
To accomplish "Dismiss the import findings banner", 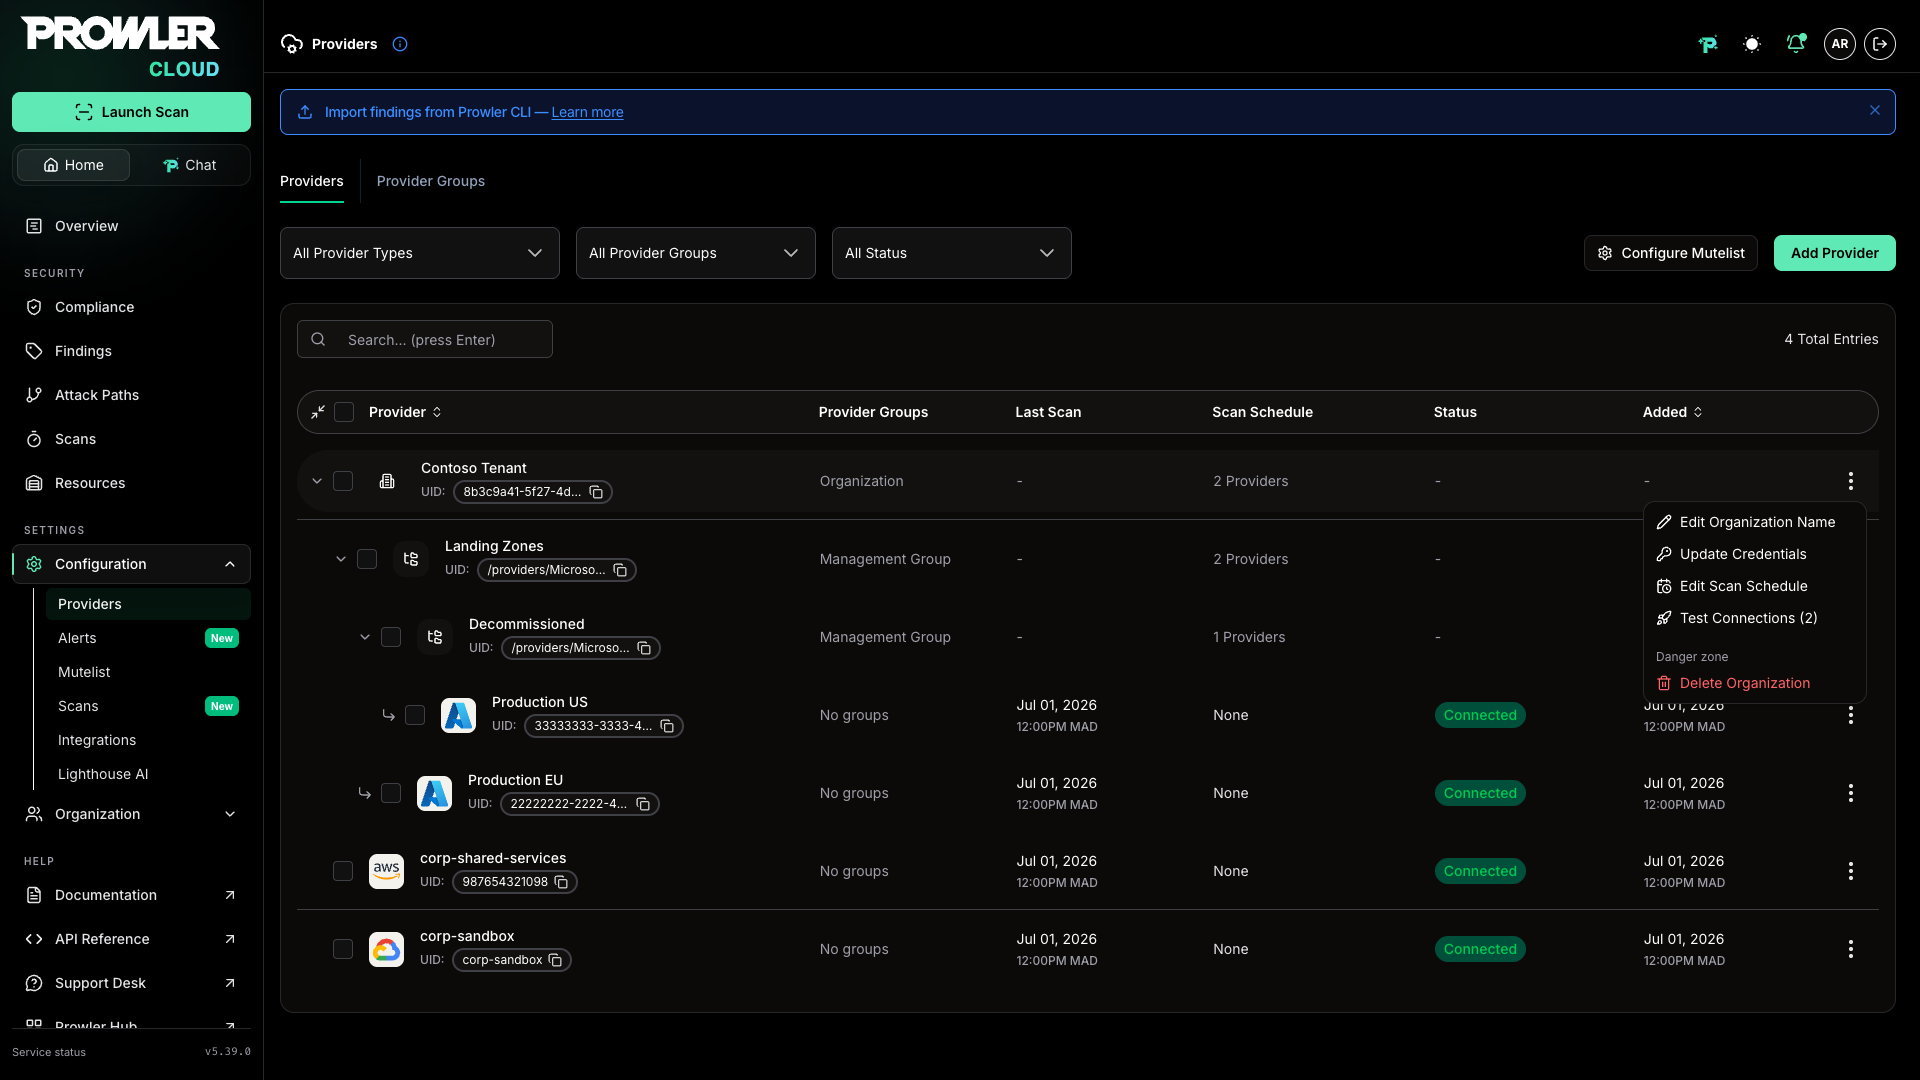I will (x=1875, y=111).
